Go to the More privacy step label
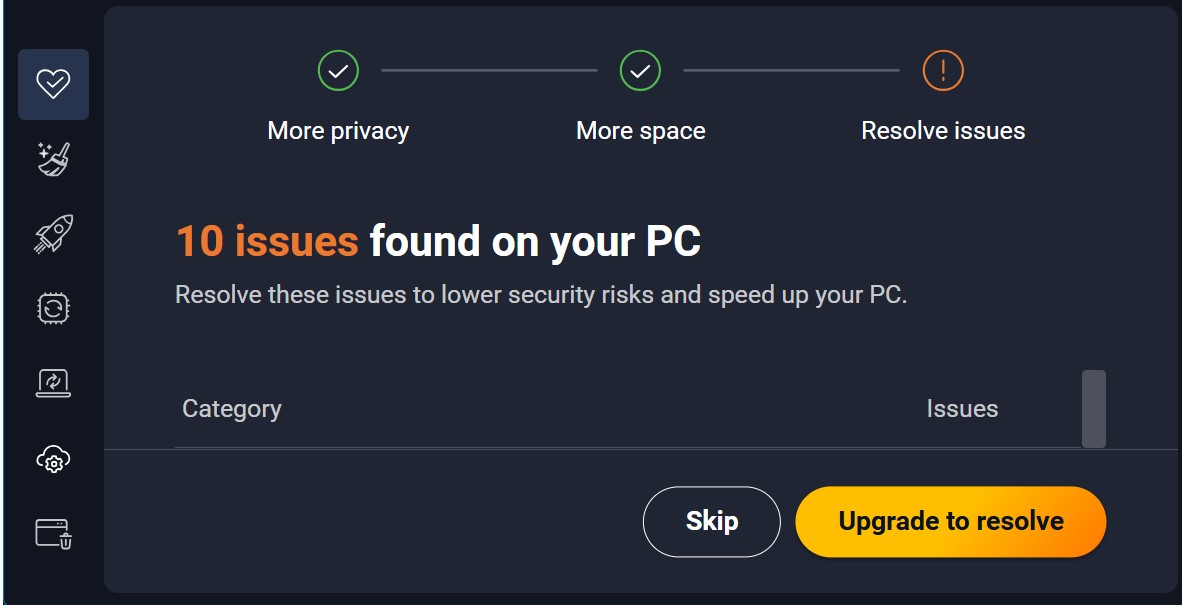This screenshot has width=1182, height=605. pos(338,131)
